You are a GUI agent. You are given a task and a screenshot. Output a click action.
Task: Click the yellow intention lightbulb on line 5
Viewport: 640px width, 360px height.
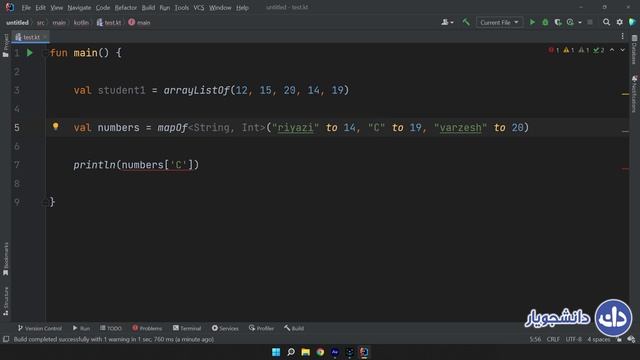pyautogui.click(x=56, y=127)
